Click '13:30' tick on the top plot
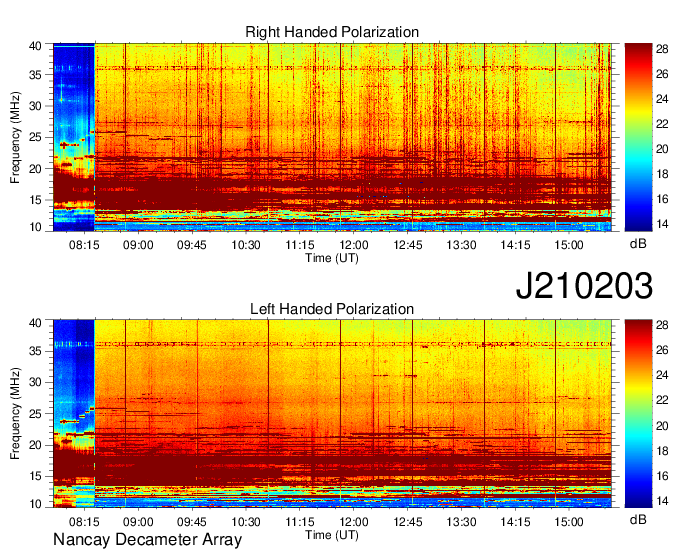This screenshot has height=552, width=680. [461, 245]
